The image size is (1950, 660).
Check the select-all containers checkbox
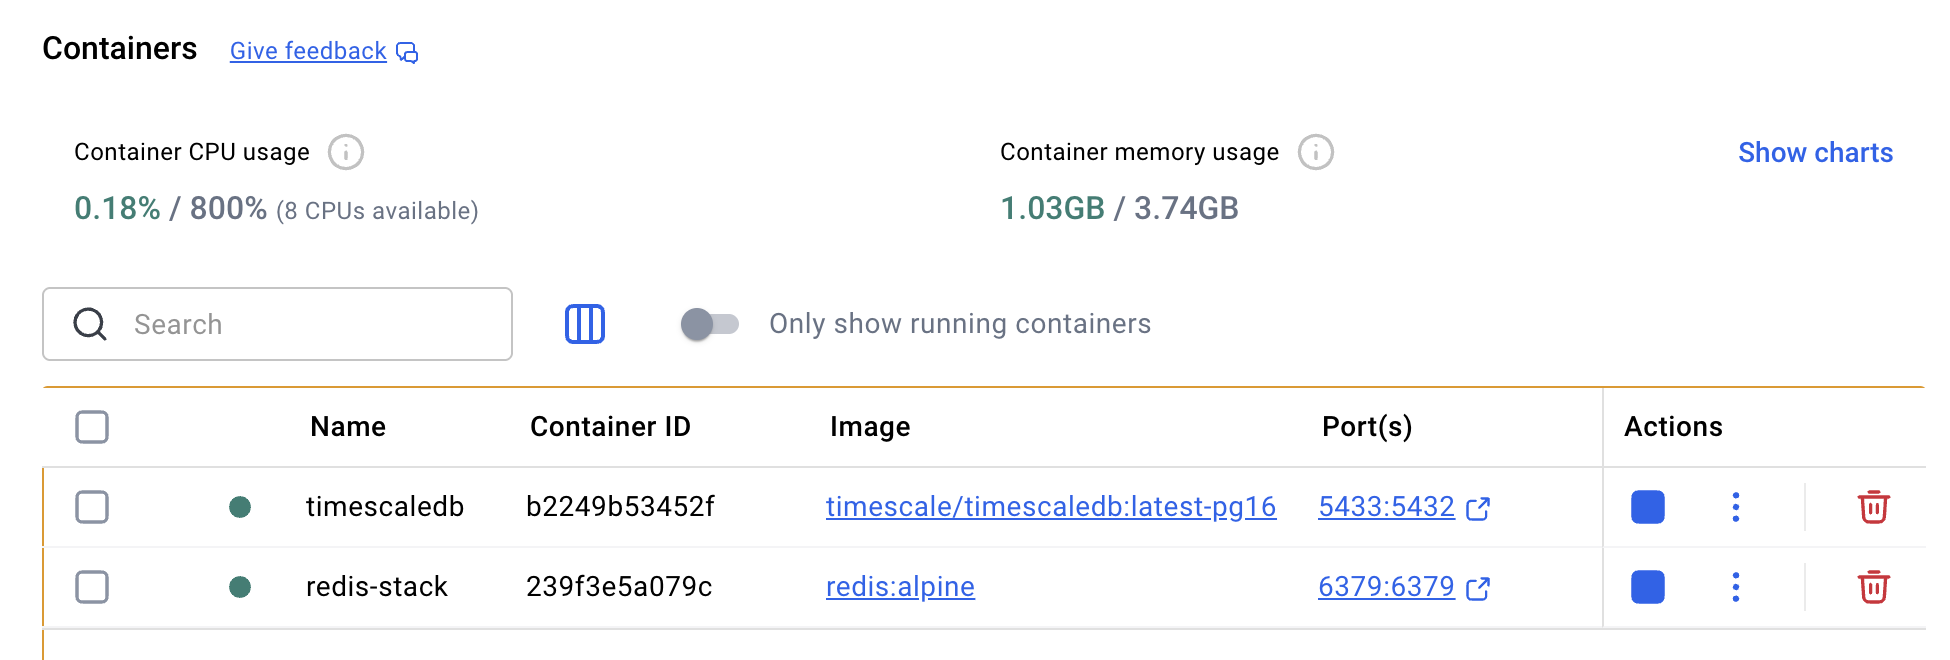click(92, 427)
